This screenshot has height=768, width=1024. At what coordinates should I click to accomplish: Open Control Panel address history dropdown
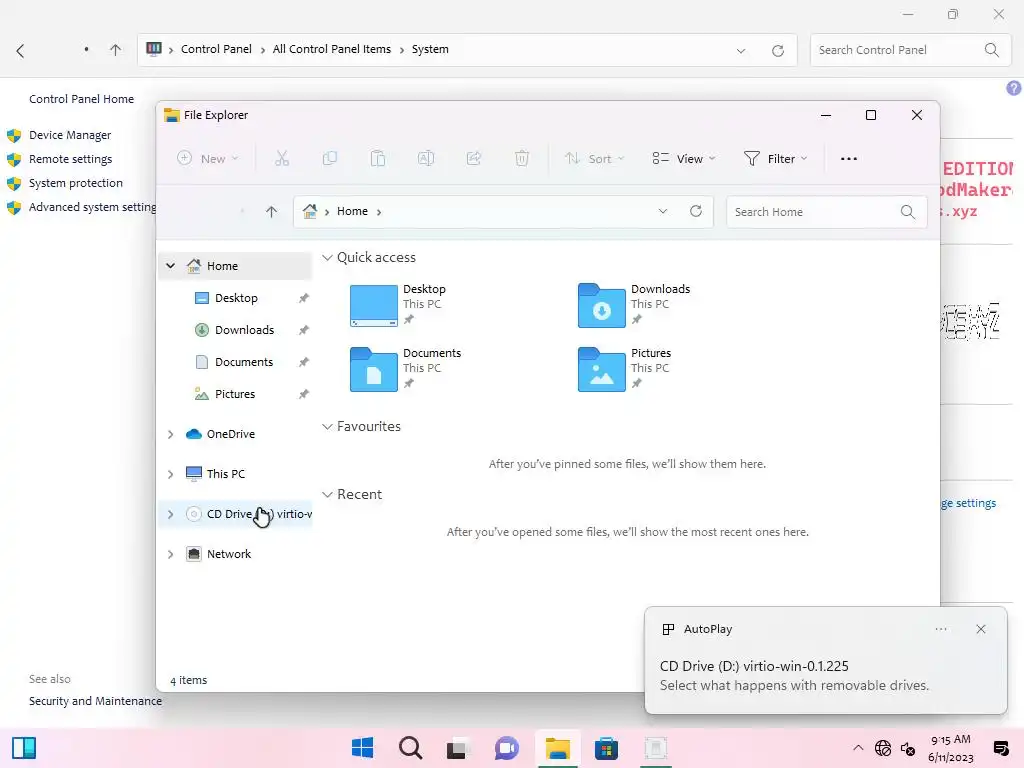741,50
